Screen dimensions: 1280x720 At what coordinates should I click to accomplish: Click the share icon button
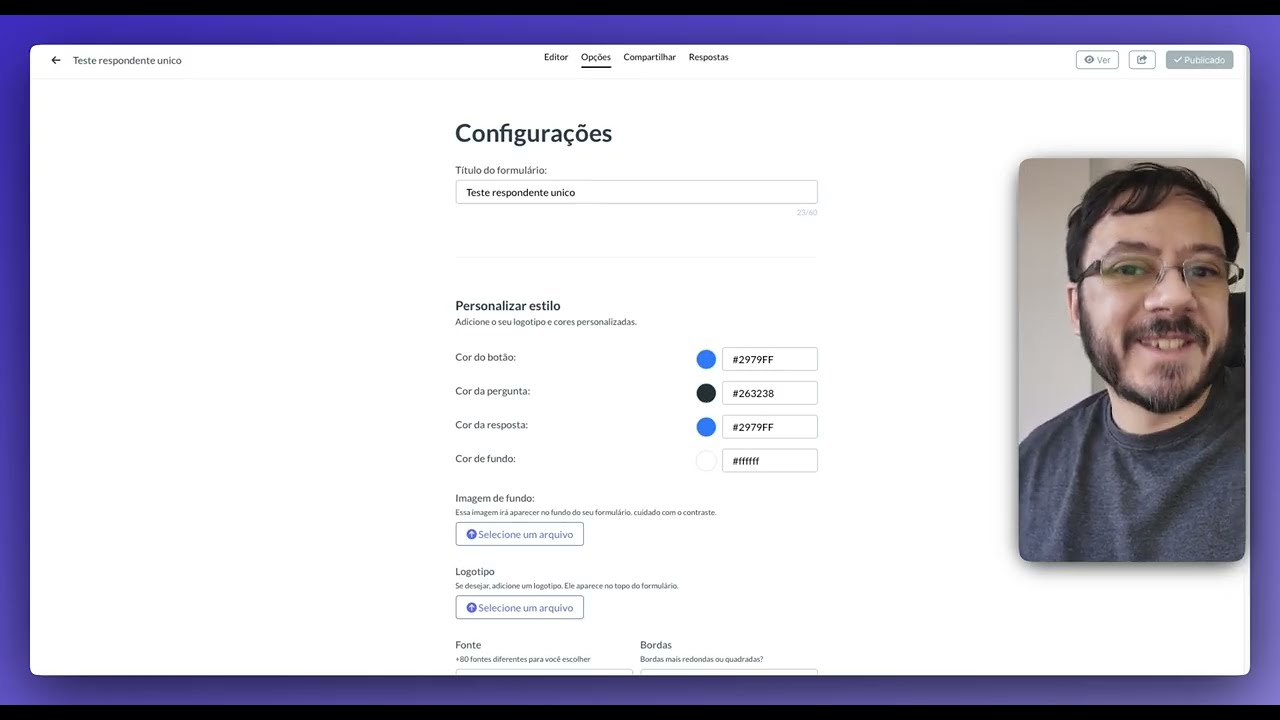coord(1142,60)
